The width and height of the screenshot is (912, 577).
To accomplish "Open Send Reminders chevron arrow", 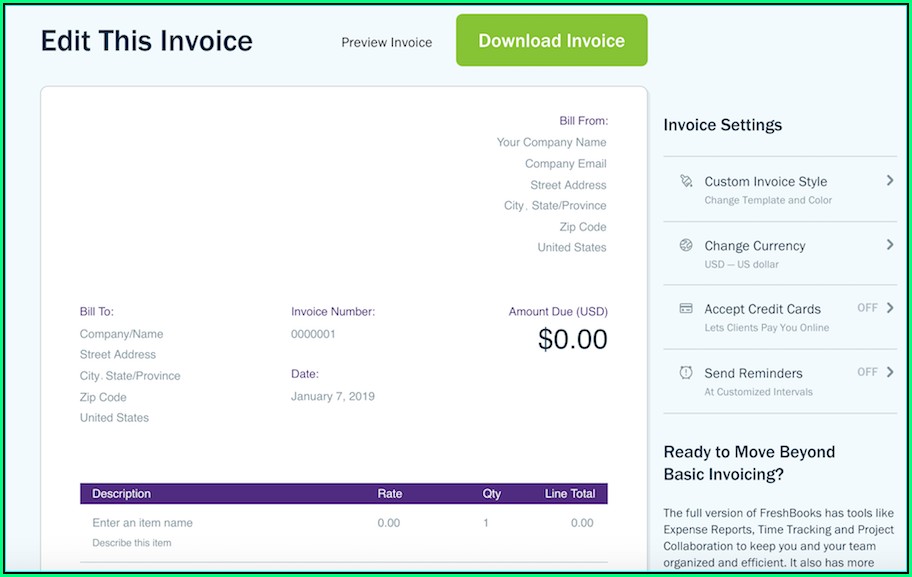I will [889, 372].
